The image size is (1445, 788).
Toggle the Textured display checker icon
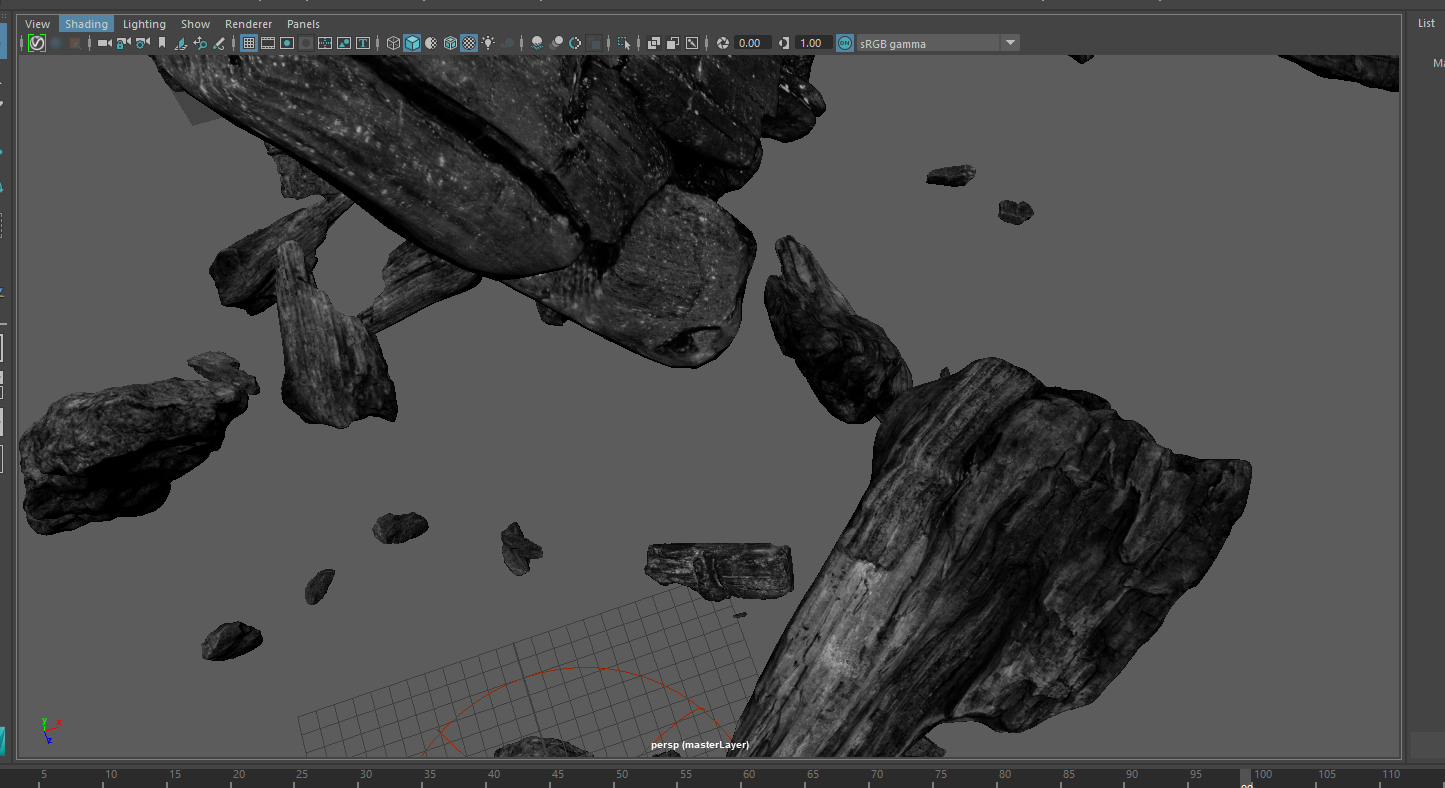[469, 43]
